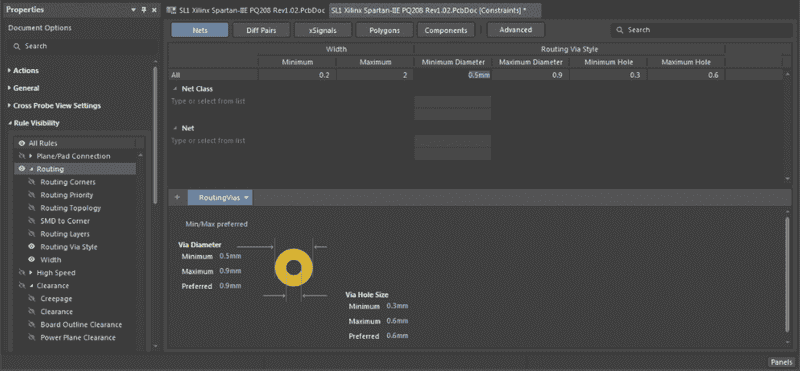Viewport: 800px width, 371px height.
Task: Click the PcbDoc file icon on first tab
Action: click(x=172, y=10)
